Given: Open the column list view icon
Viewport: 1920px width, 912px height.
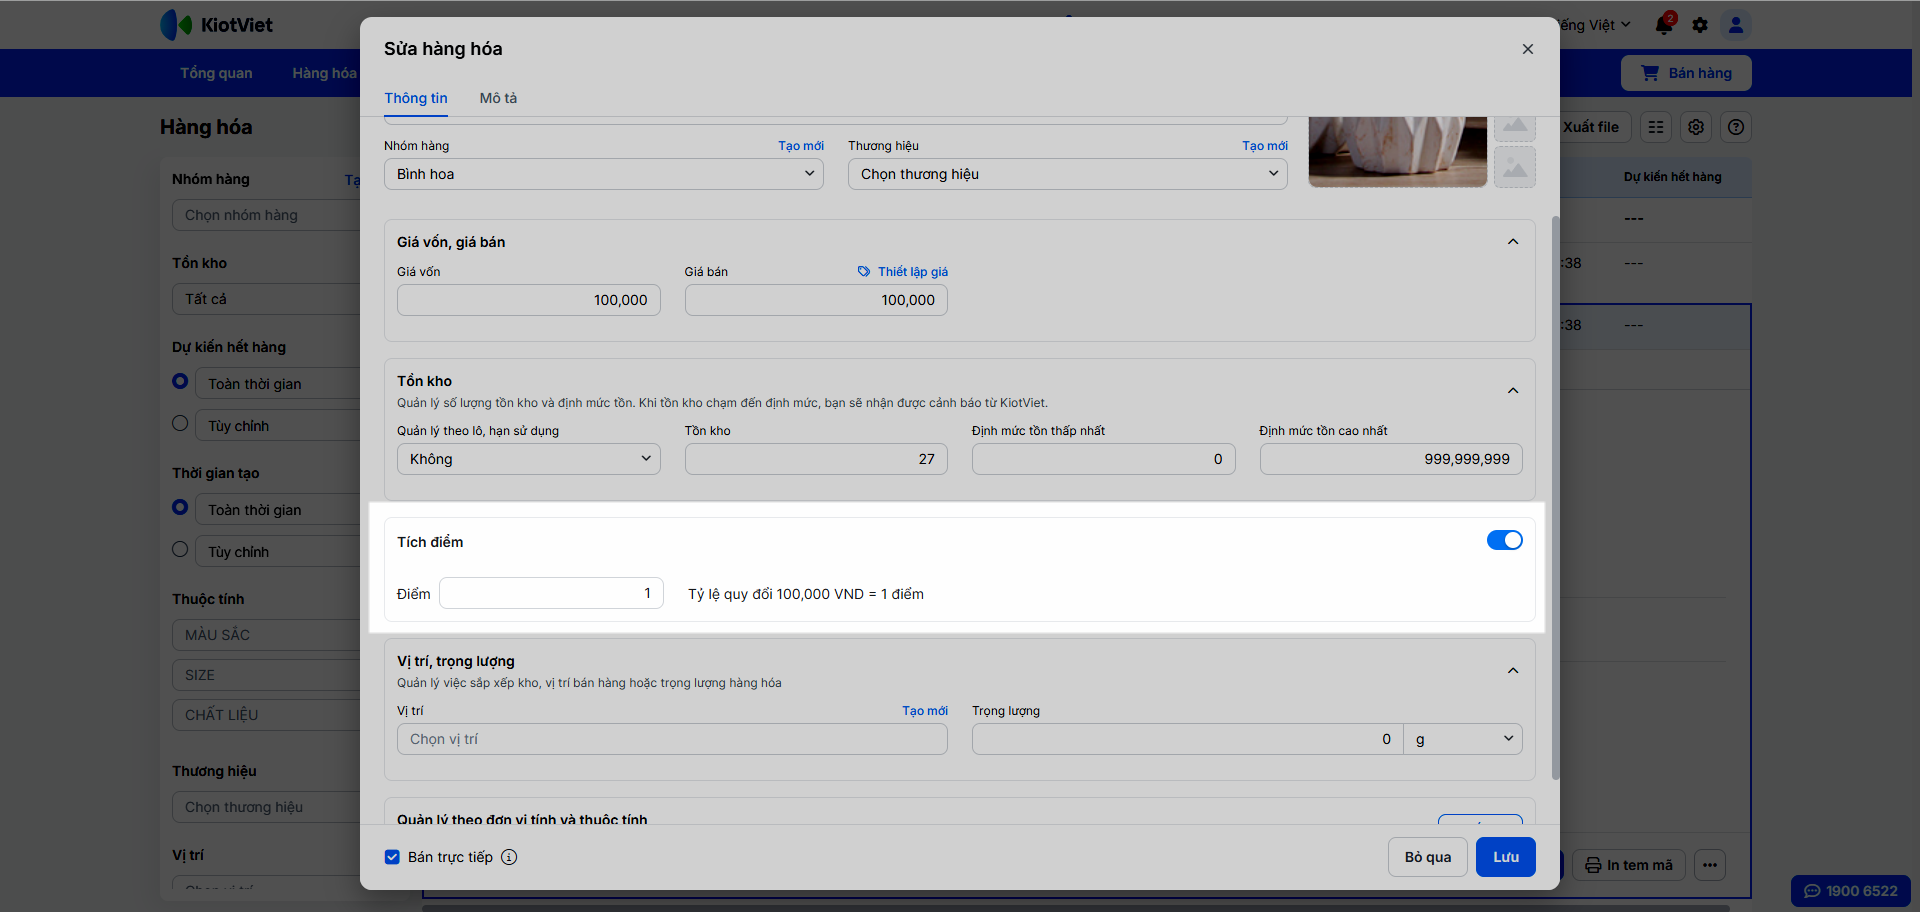Looking at the screenshot, I should point(1656,127).
